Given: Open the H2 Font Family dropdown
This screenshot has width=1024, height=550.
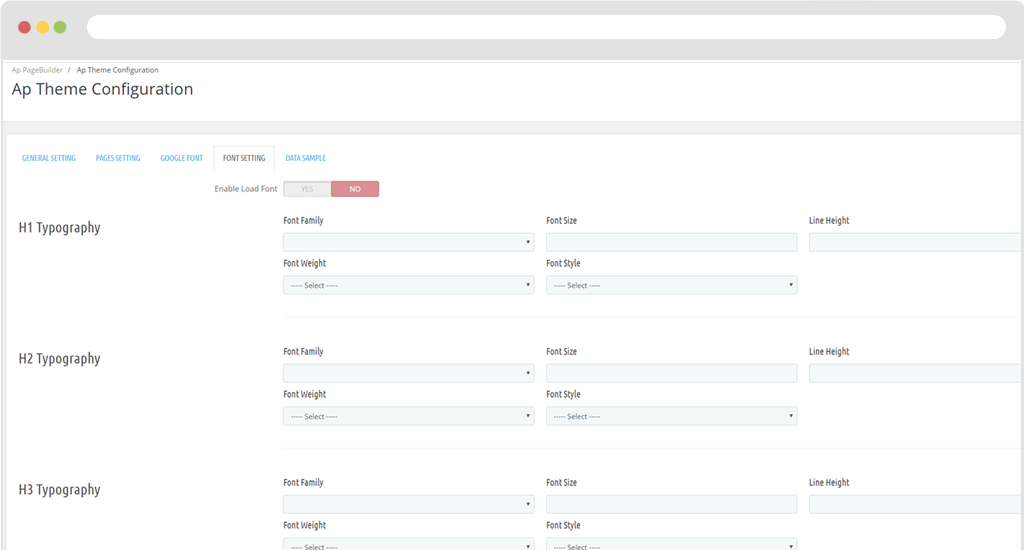Looking at the screenshot, I should (408, 373).
